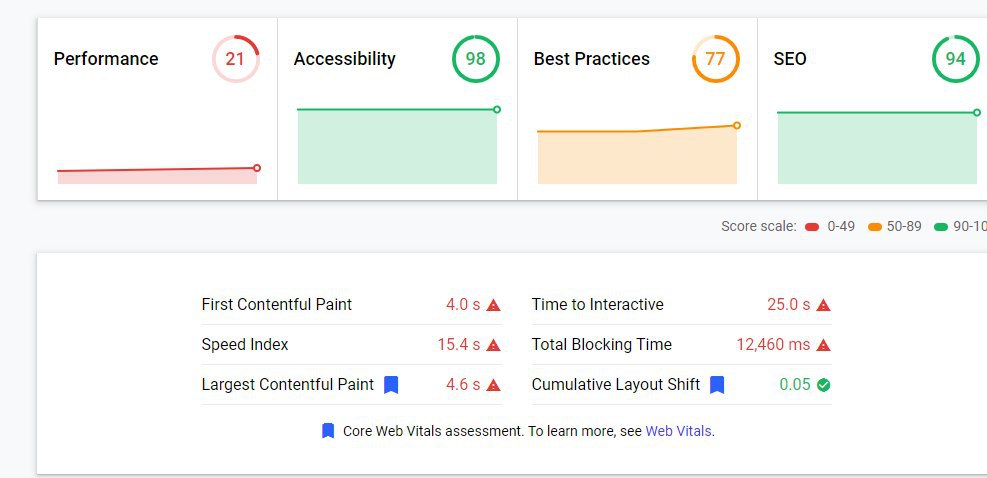Click the Performance score gauge showing 21
This screenshot has width=987, height=478.
(235, 59)
